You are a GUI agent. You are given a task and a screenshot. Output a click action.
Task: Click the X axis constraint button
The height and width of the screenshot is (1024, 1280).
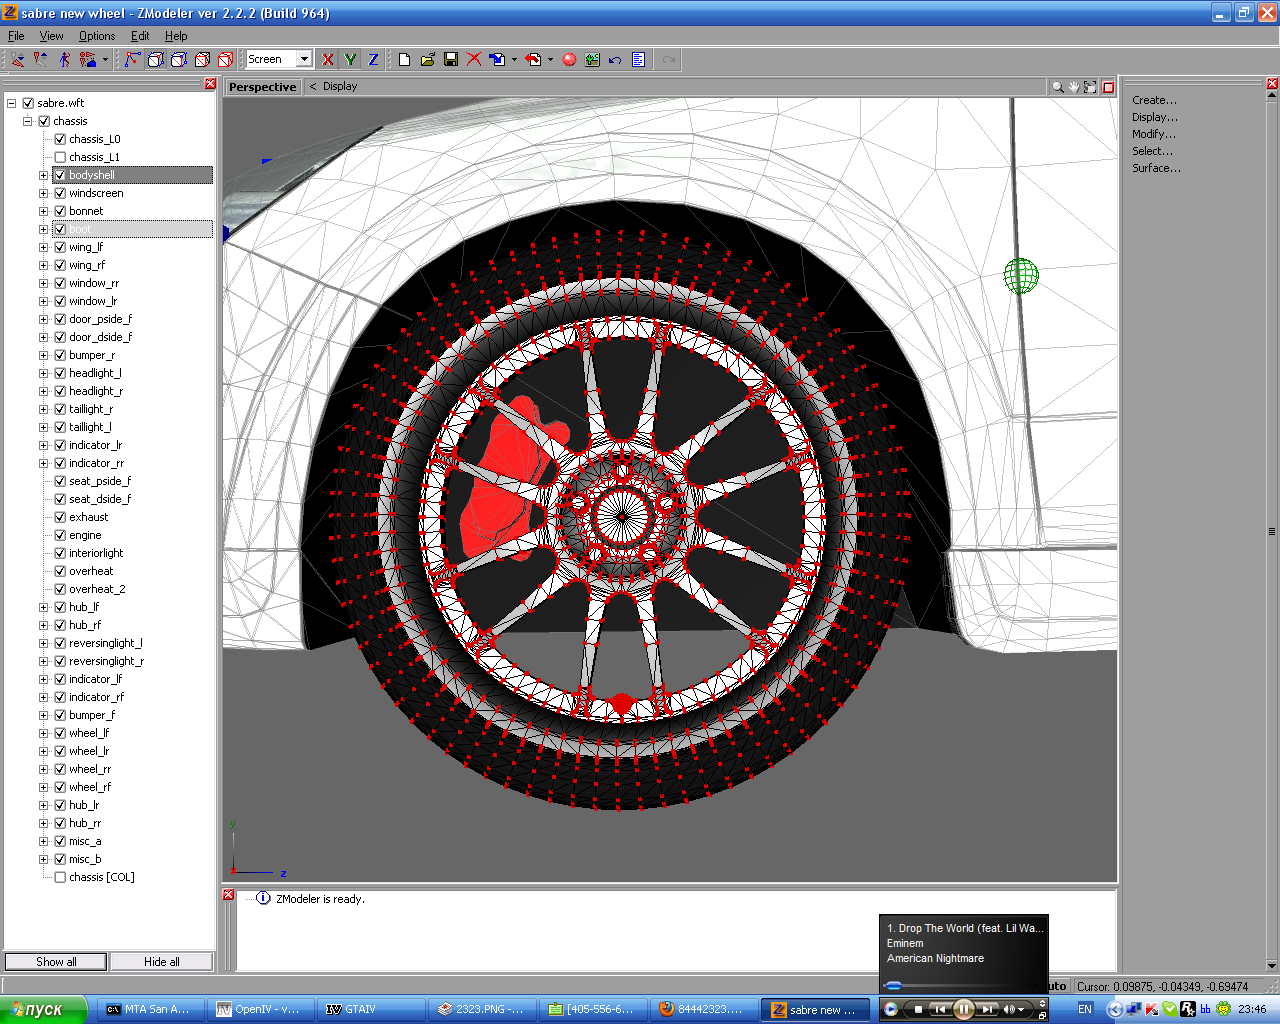[327, 60]
